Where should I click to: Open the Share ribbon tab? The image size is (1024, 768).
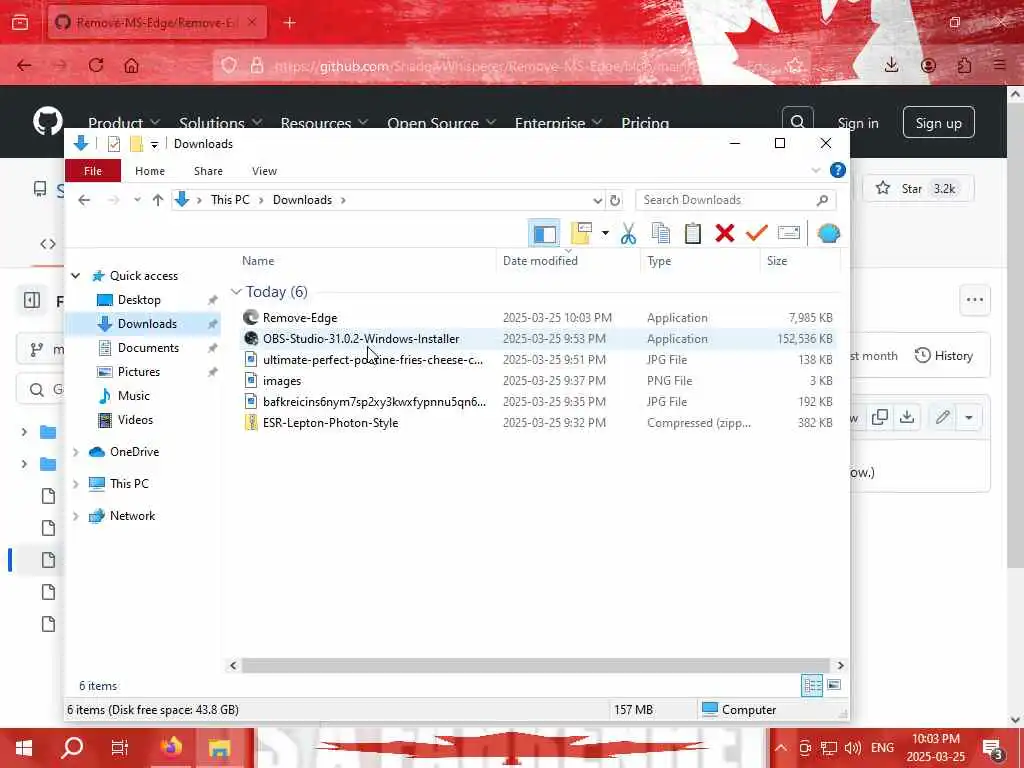(208, 171)
